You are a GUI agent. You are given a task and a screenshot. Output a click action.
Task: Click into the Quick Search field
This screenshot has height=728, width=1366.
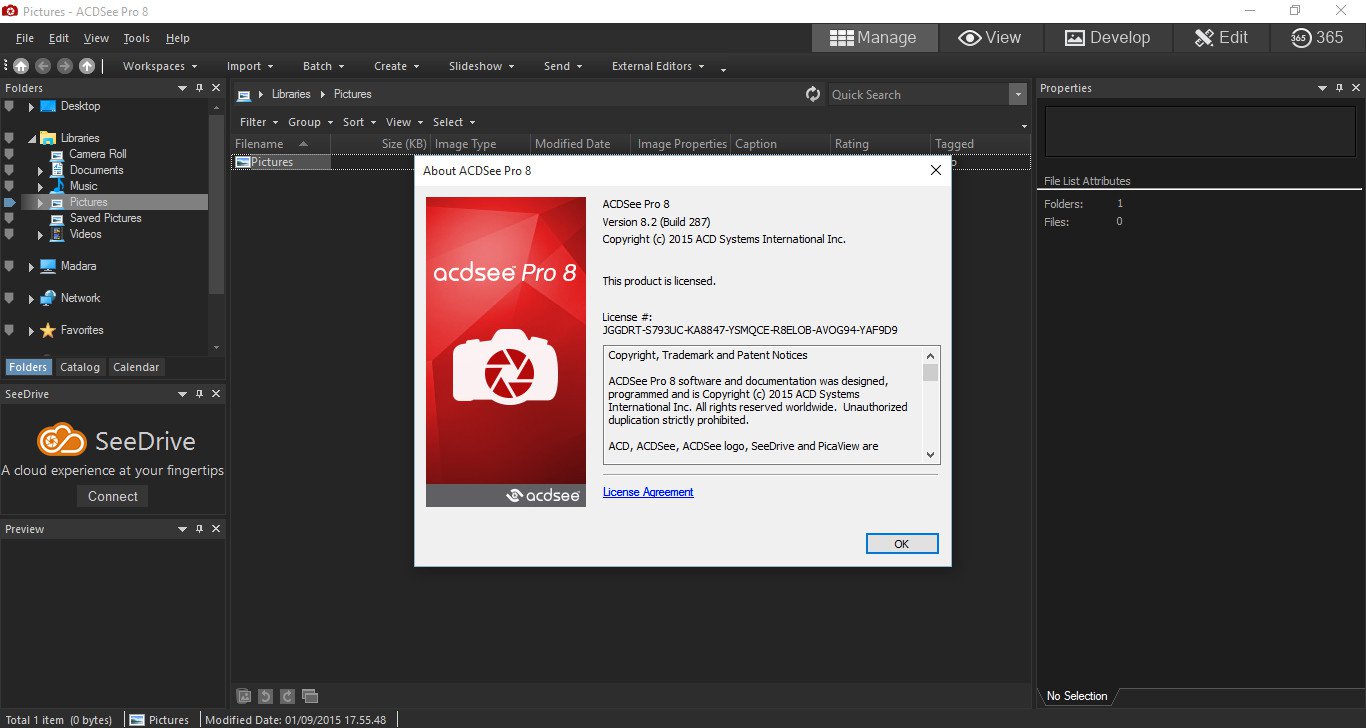pos(918,94)
